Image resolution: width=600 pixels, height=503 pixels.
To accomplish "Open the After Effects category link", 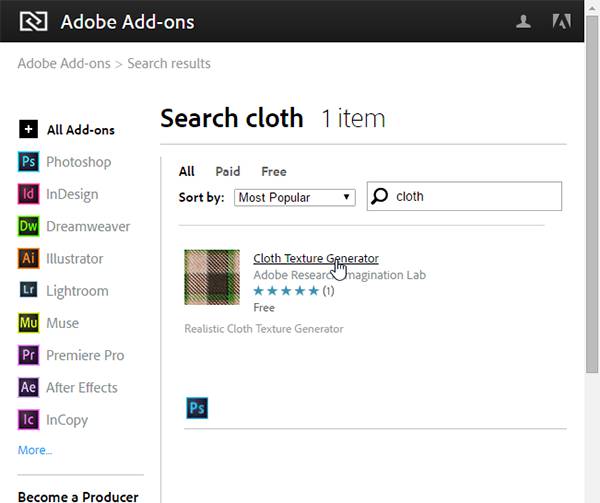I will (x=82, y=387).
